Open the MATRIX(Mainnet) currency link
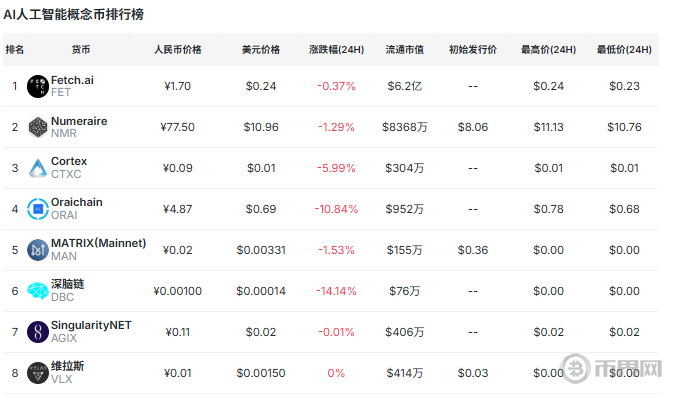This screenshot has width=673, height=396. [98, 243]
